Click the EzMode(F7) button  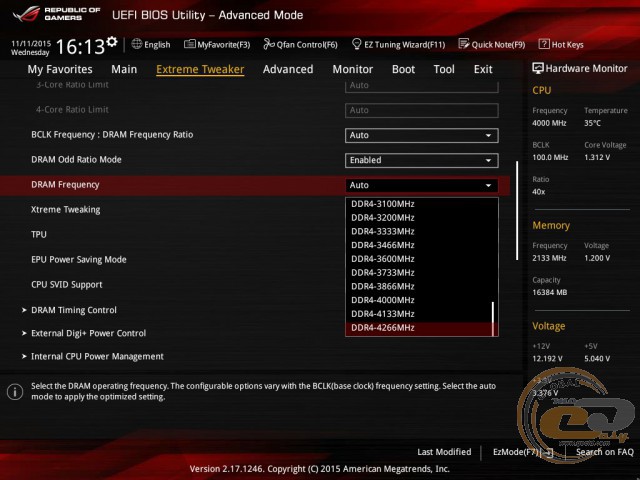pyautogui.click(x=523, y=452)
